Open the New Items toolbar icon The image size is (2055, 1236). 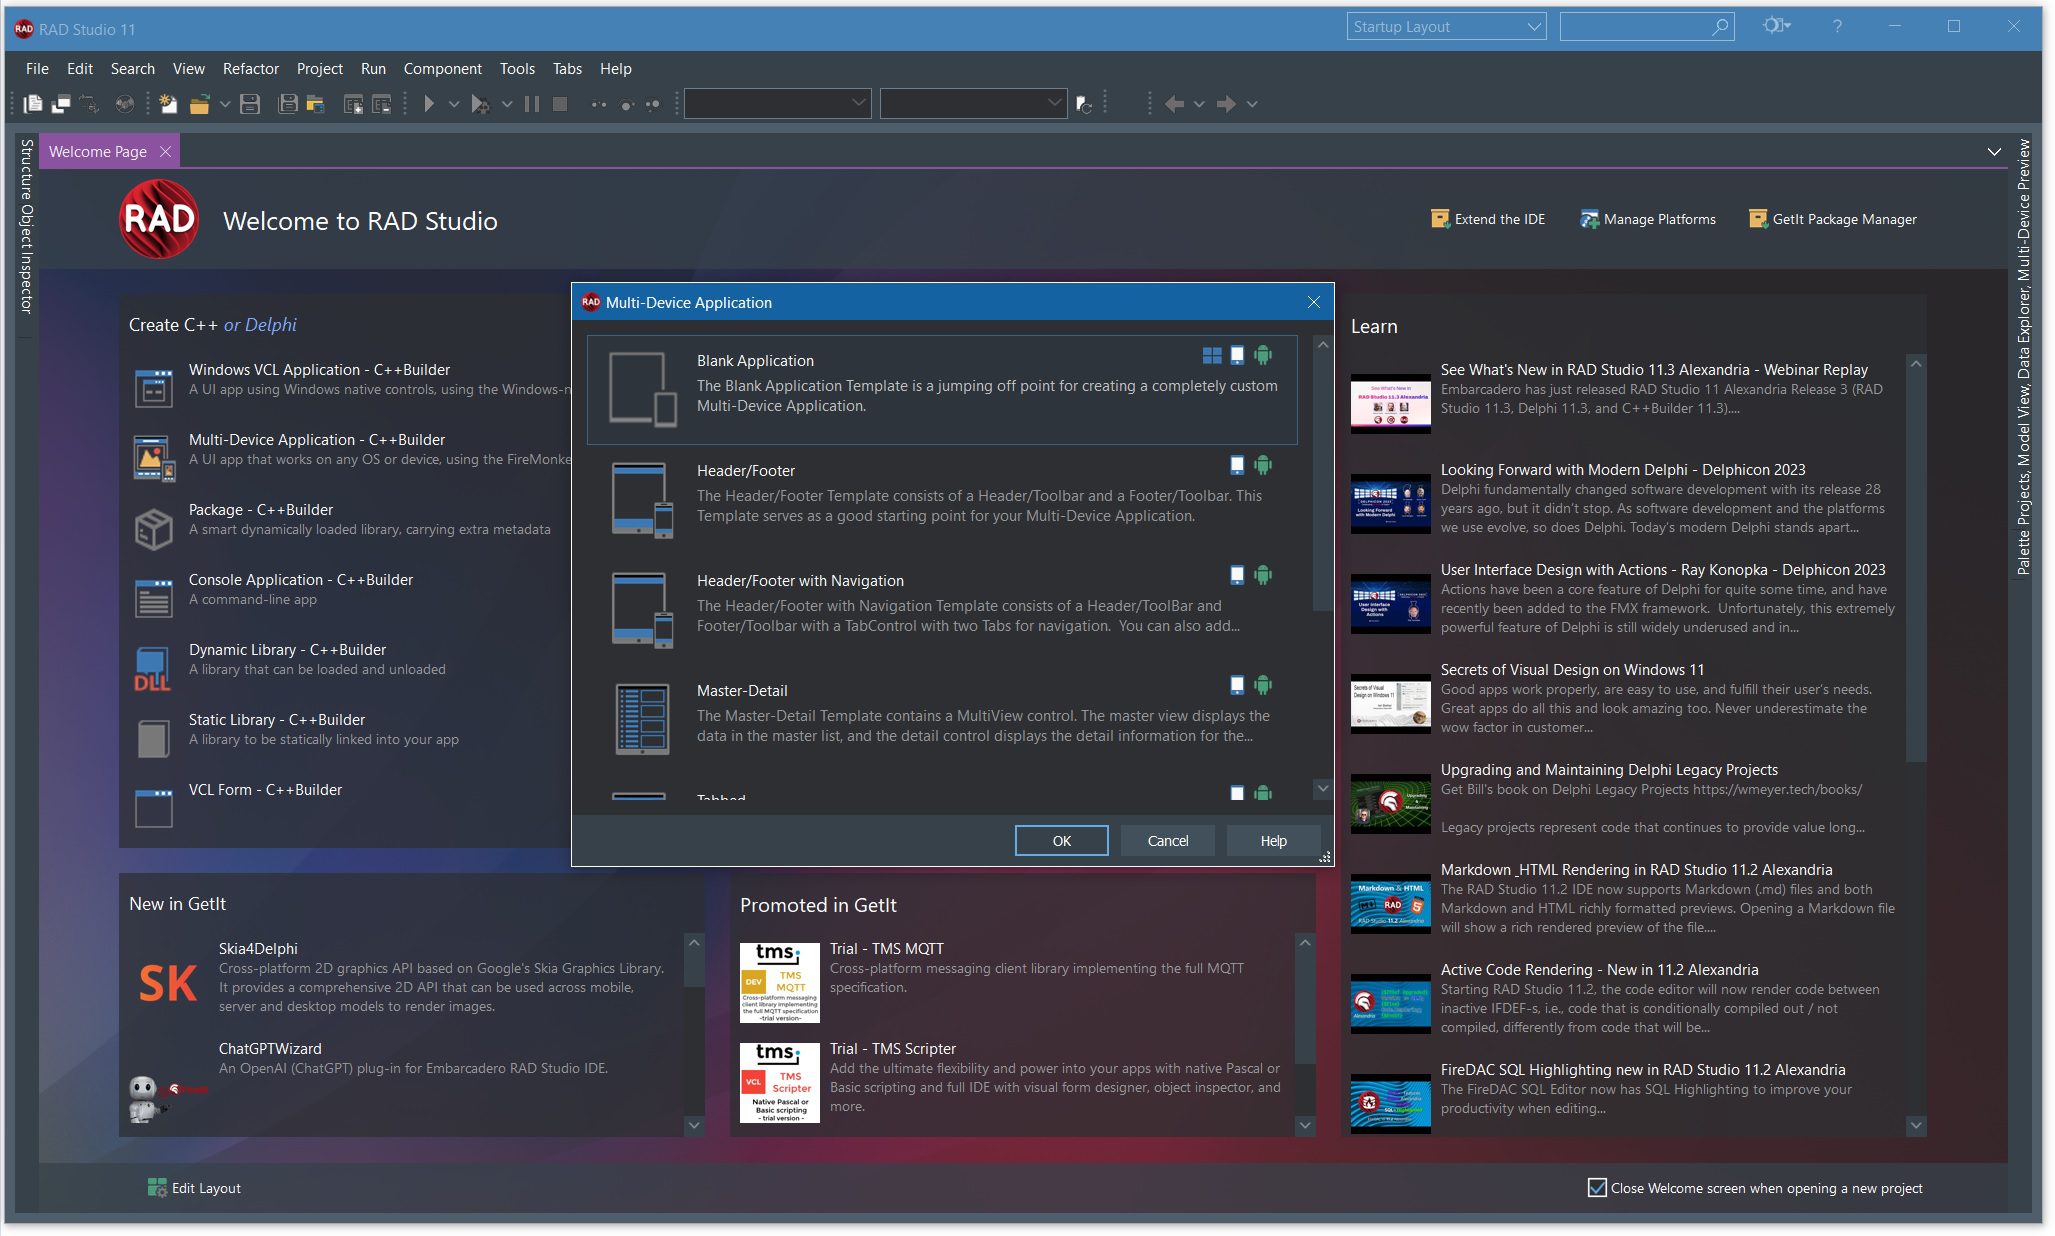168,103
